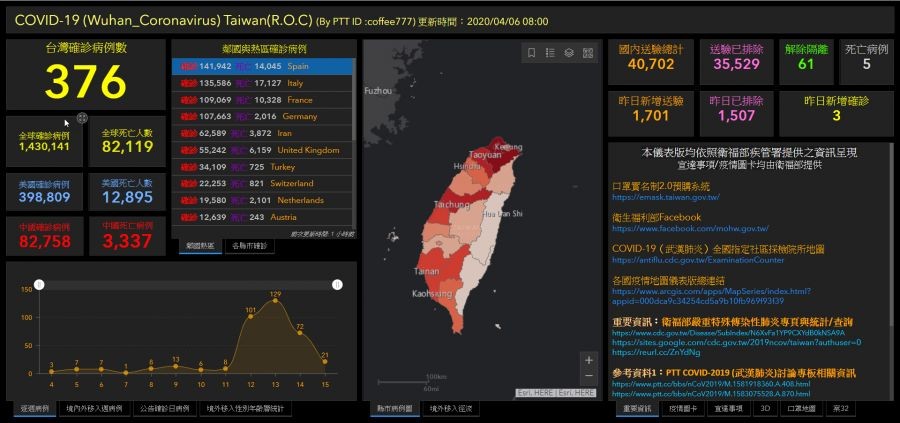Viewport: 900px width, 423px height.
Task: Adjust the right handle of chart range slider
Action: [x=338, y=284]
